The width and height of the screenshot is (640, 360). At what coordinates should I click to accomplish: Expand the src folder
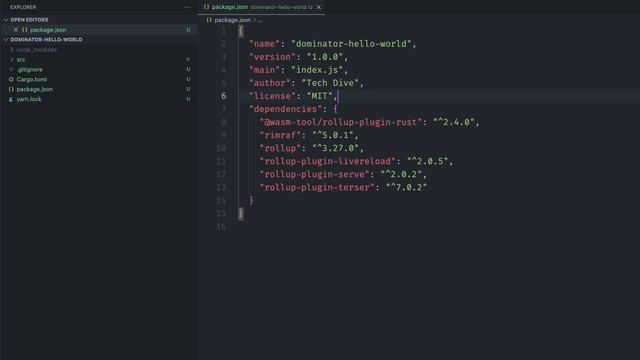(x=11, y=60)
